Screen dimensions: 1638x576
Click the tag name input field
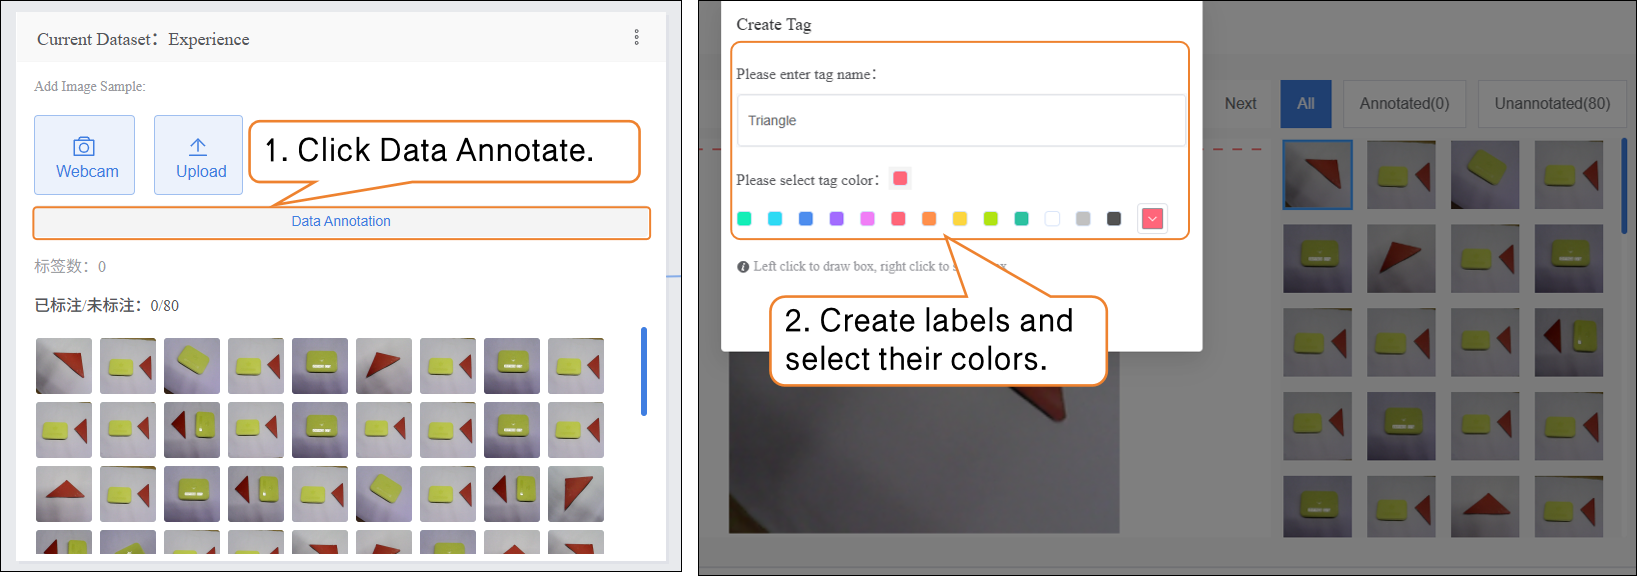[960, 121]
